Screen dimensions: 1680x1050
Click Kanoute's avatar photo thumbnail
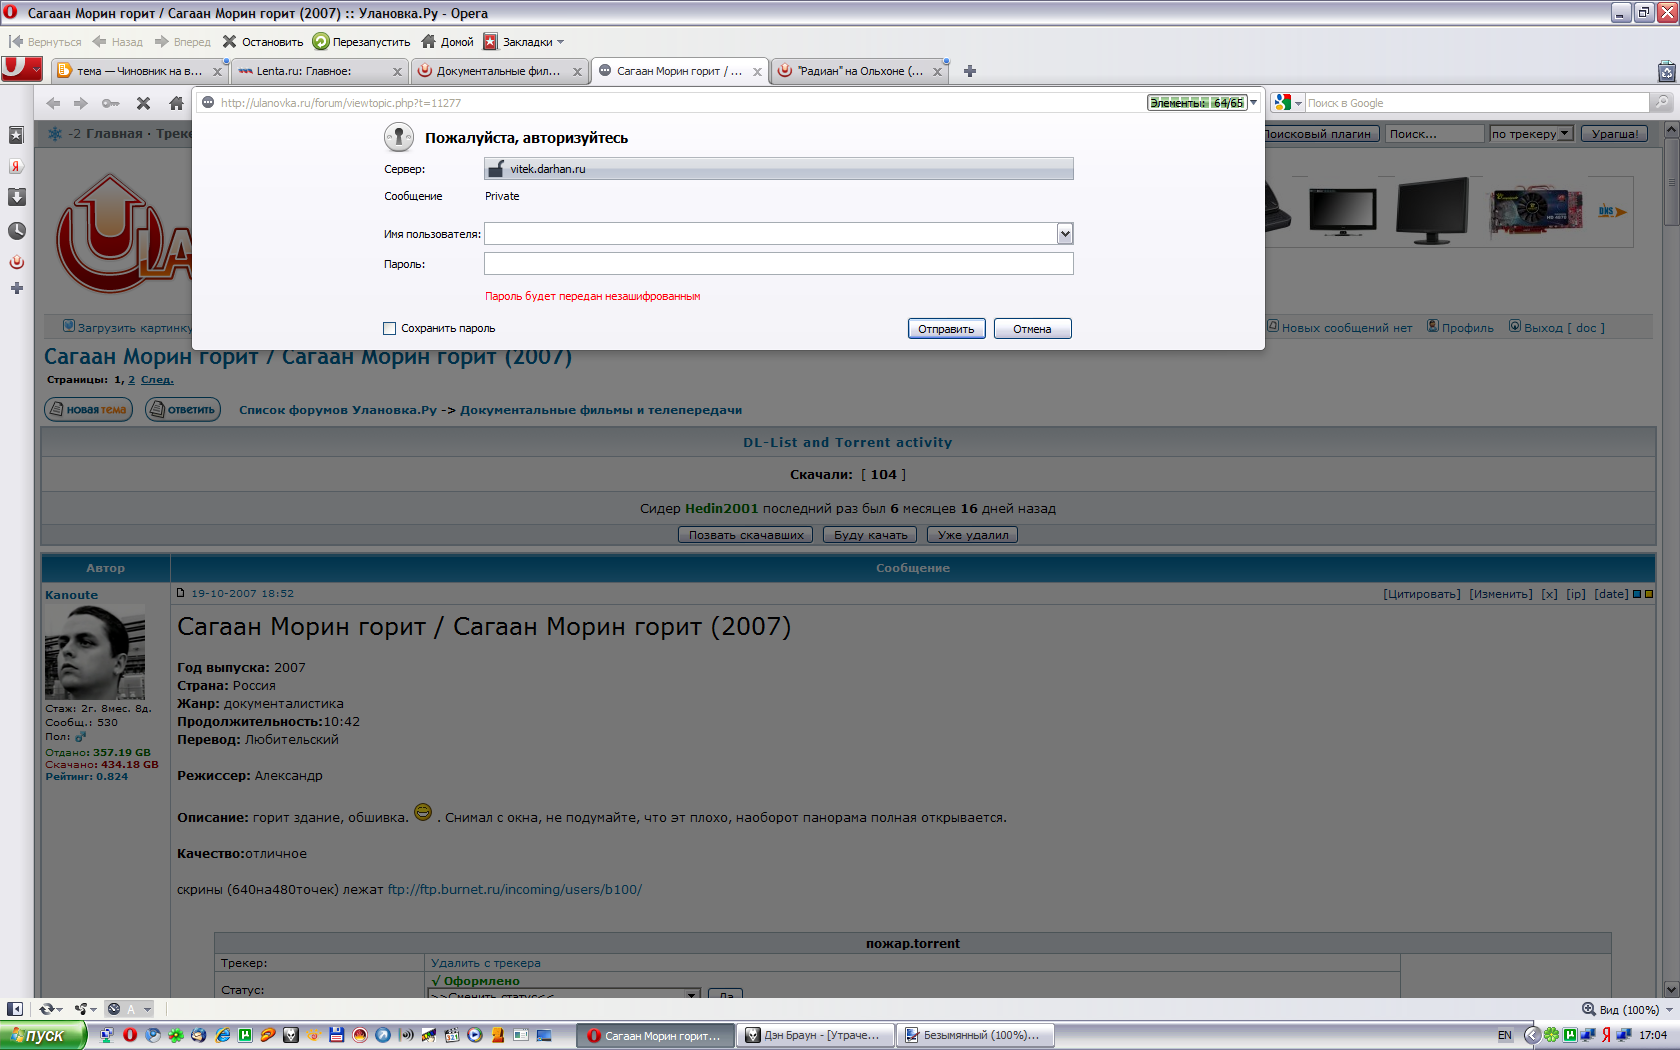[95, 652]
